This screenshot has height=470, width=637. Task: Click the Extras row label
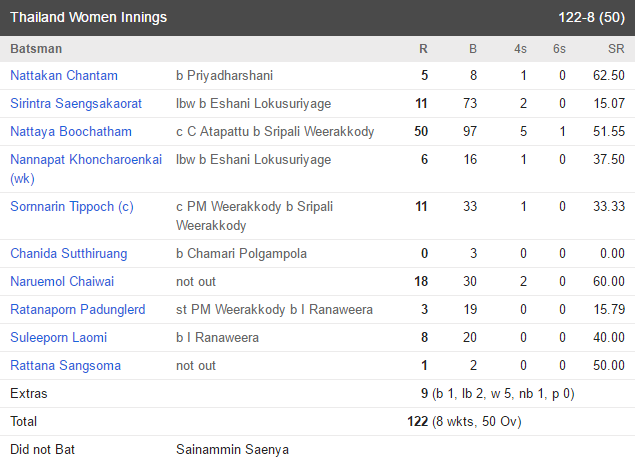pos(29,393)
